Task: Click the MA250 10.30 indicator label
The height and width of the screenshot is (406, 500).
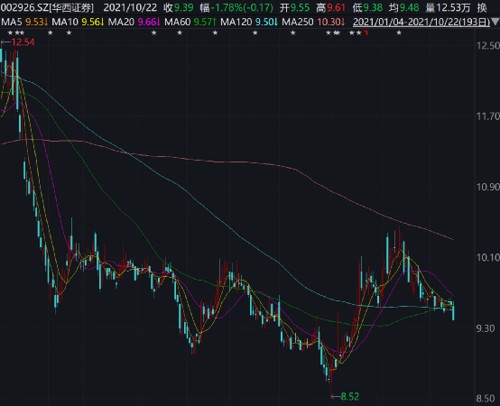Action: [x=313, y=22]
